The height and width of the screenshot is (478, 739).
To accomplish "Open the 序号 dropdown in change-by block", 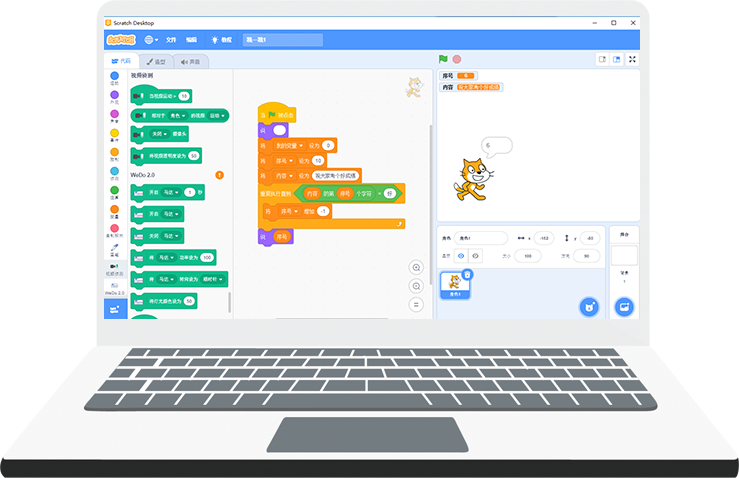I will point(289,211).
